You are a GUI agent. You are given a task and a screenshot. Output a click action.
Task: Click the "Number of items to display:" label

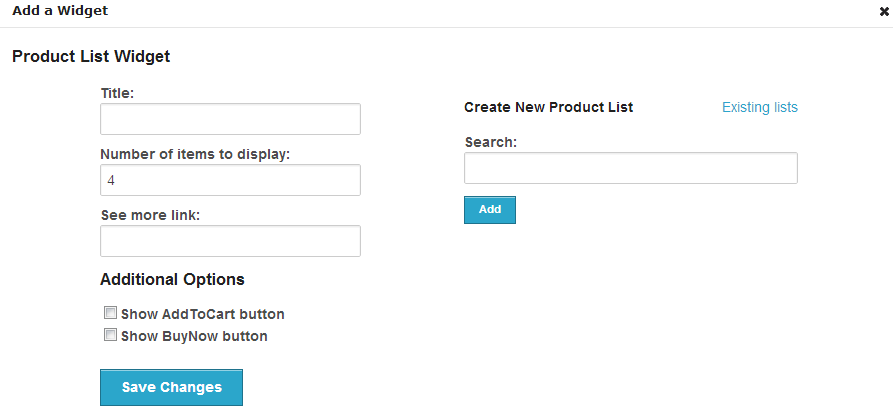195,154
